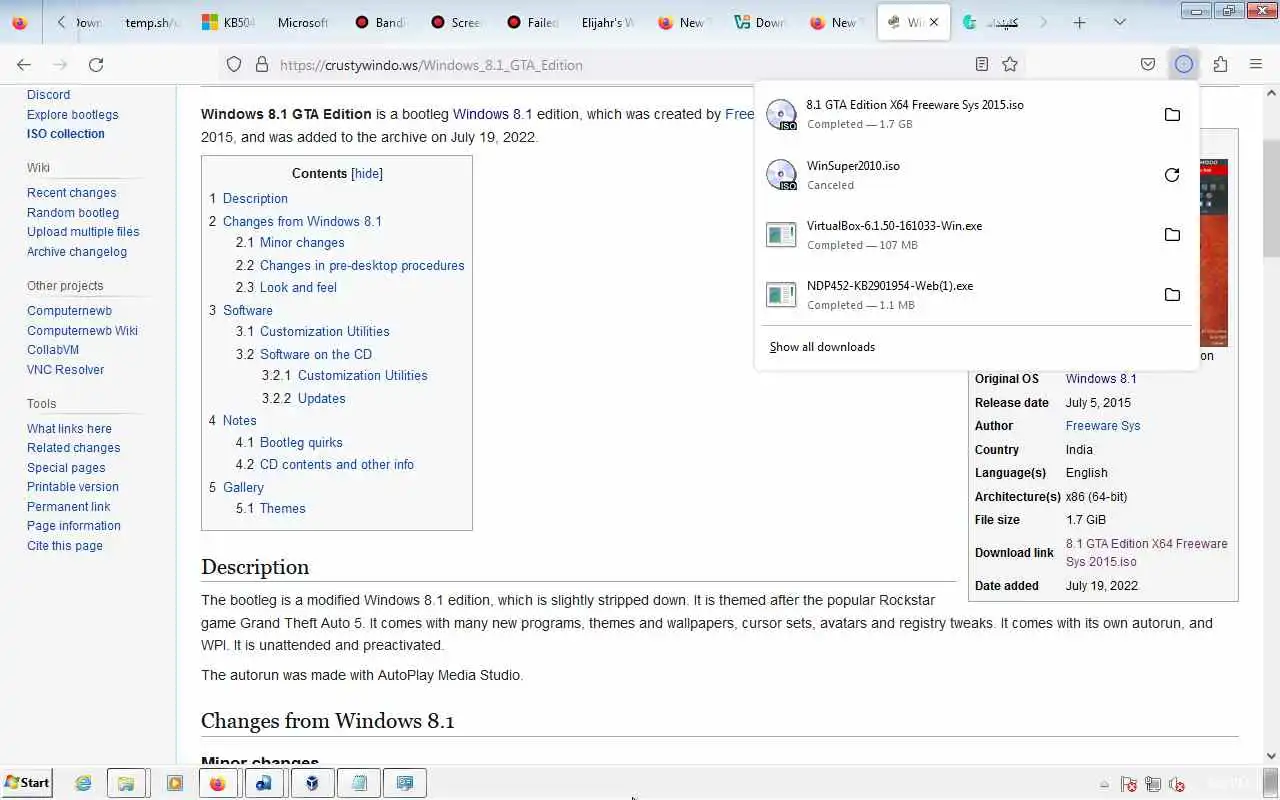Show VirtualBox-6.1.50 installer in folder
This screenshot has height=800, width=1280.
tap(1172, 235)
